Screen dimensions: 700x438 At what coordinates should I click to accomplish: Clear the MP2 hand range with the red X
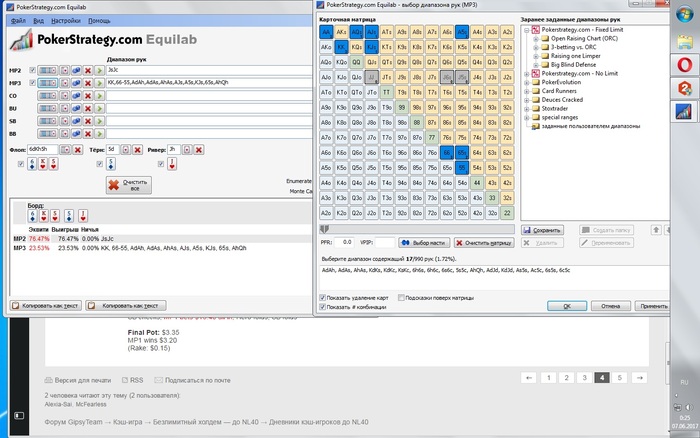(88, 70)
